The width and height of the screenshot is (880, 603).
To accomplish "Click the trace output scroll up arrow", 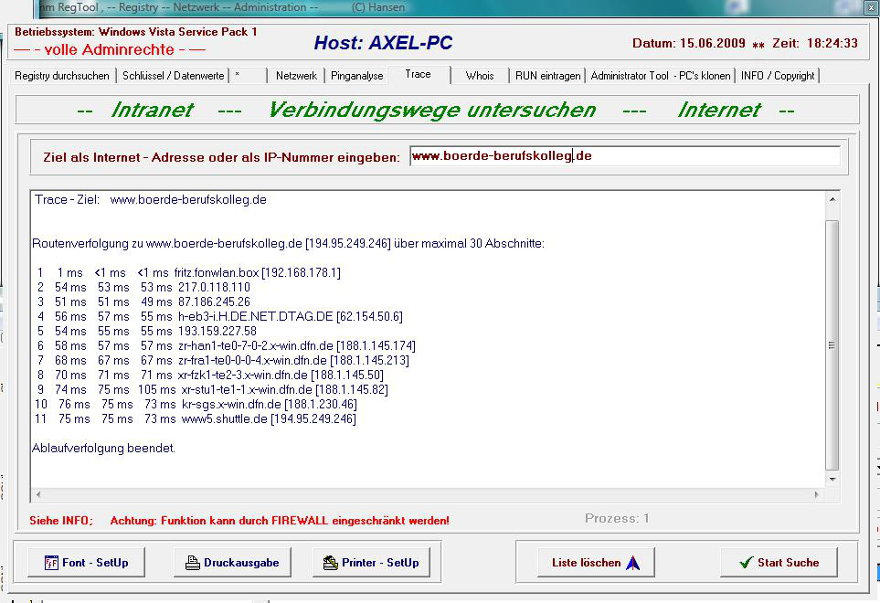I will [x=832, y=199].
